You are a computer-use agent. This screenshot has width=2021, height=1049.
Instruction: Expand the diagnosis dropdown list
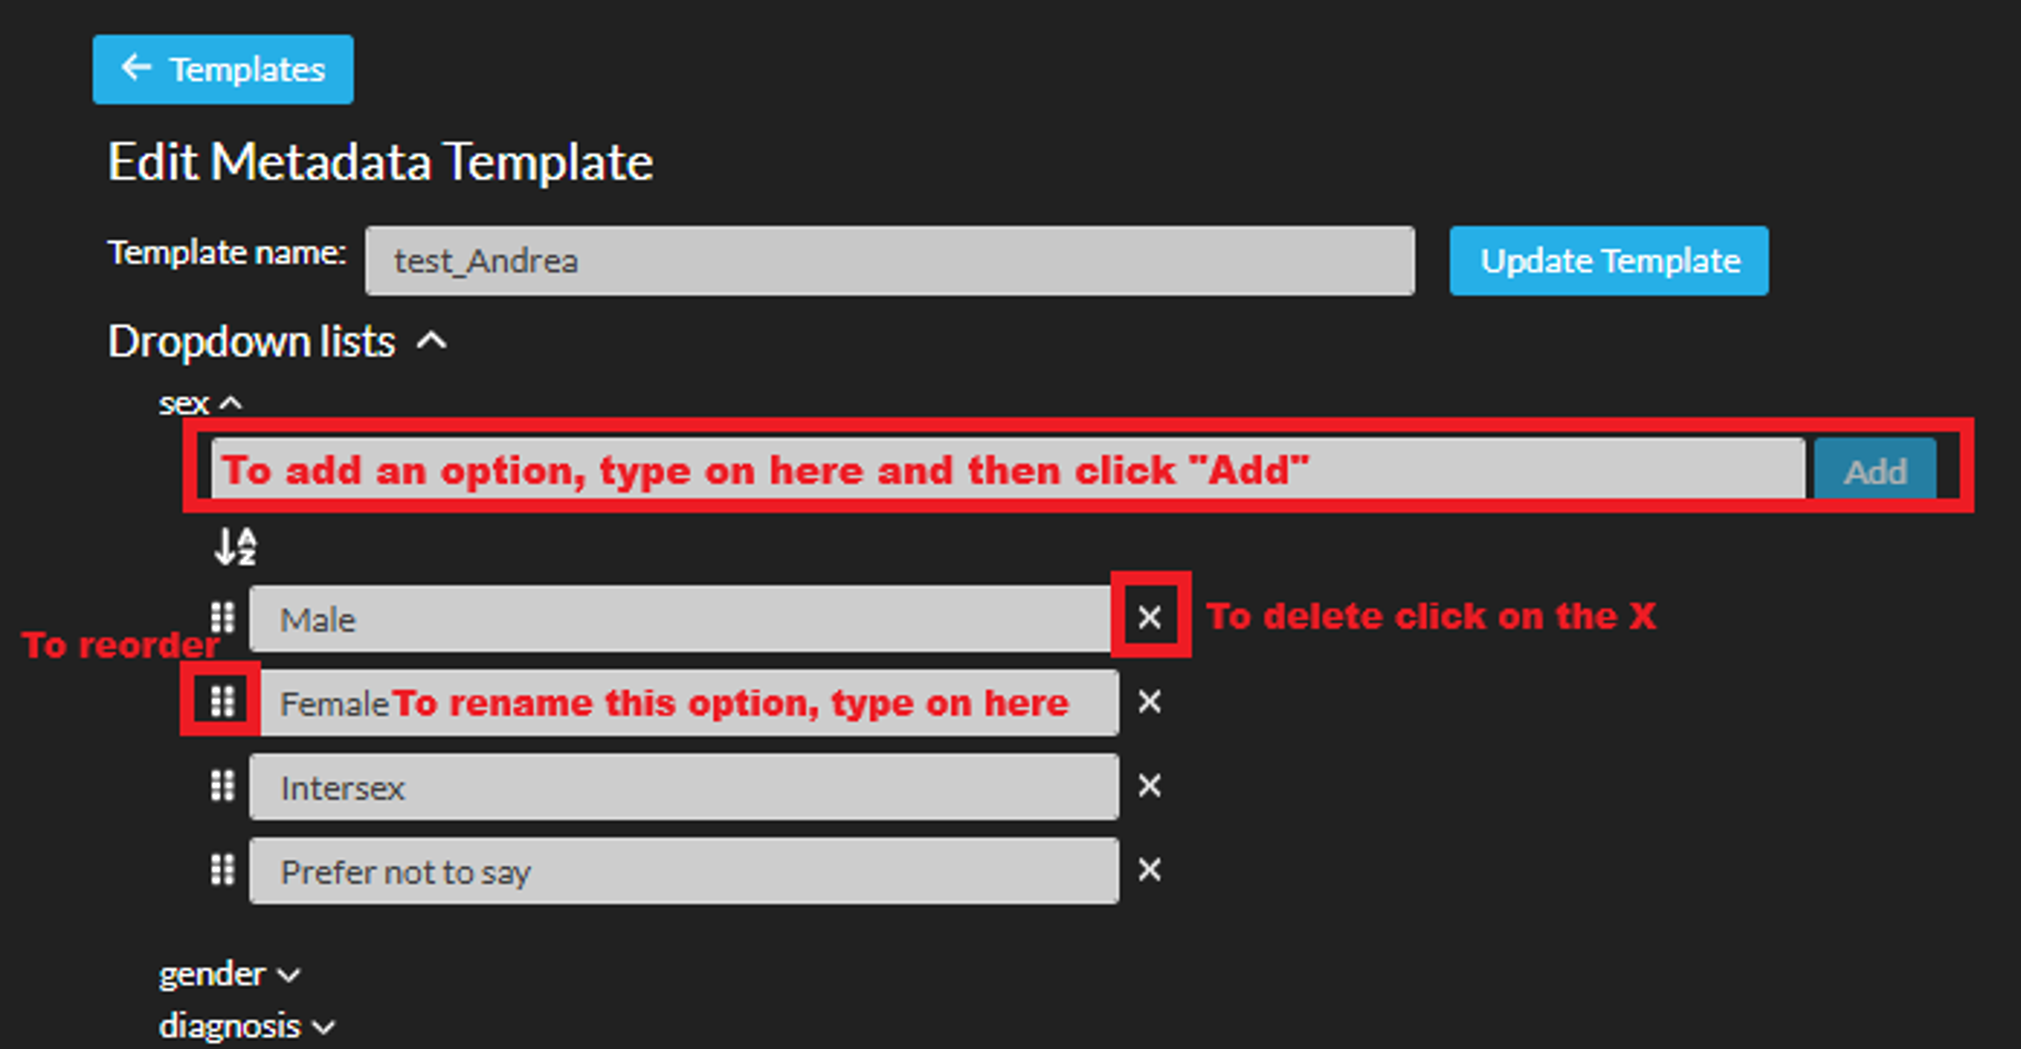323,1027
